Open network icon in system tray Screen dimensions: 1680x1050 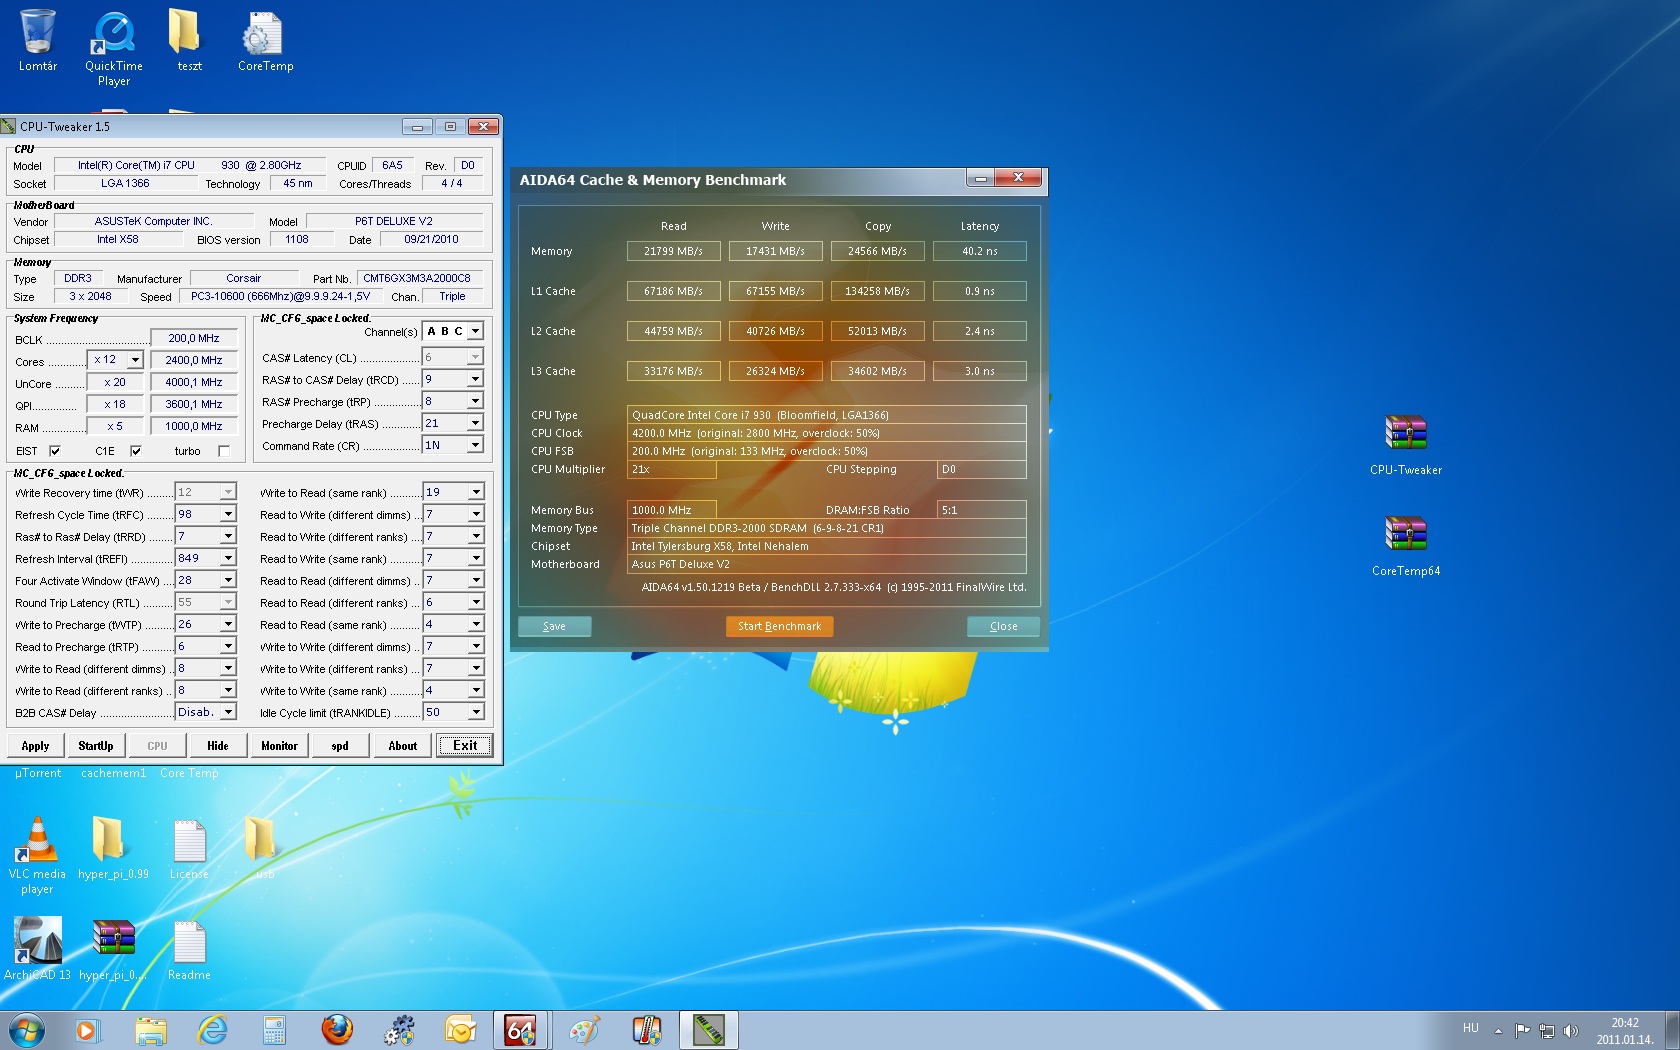(1547, 1030)
